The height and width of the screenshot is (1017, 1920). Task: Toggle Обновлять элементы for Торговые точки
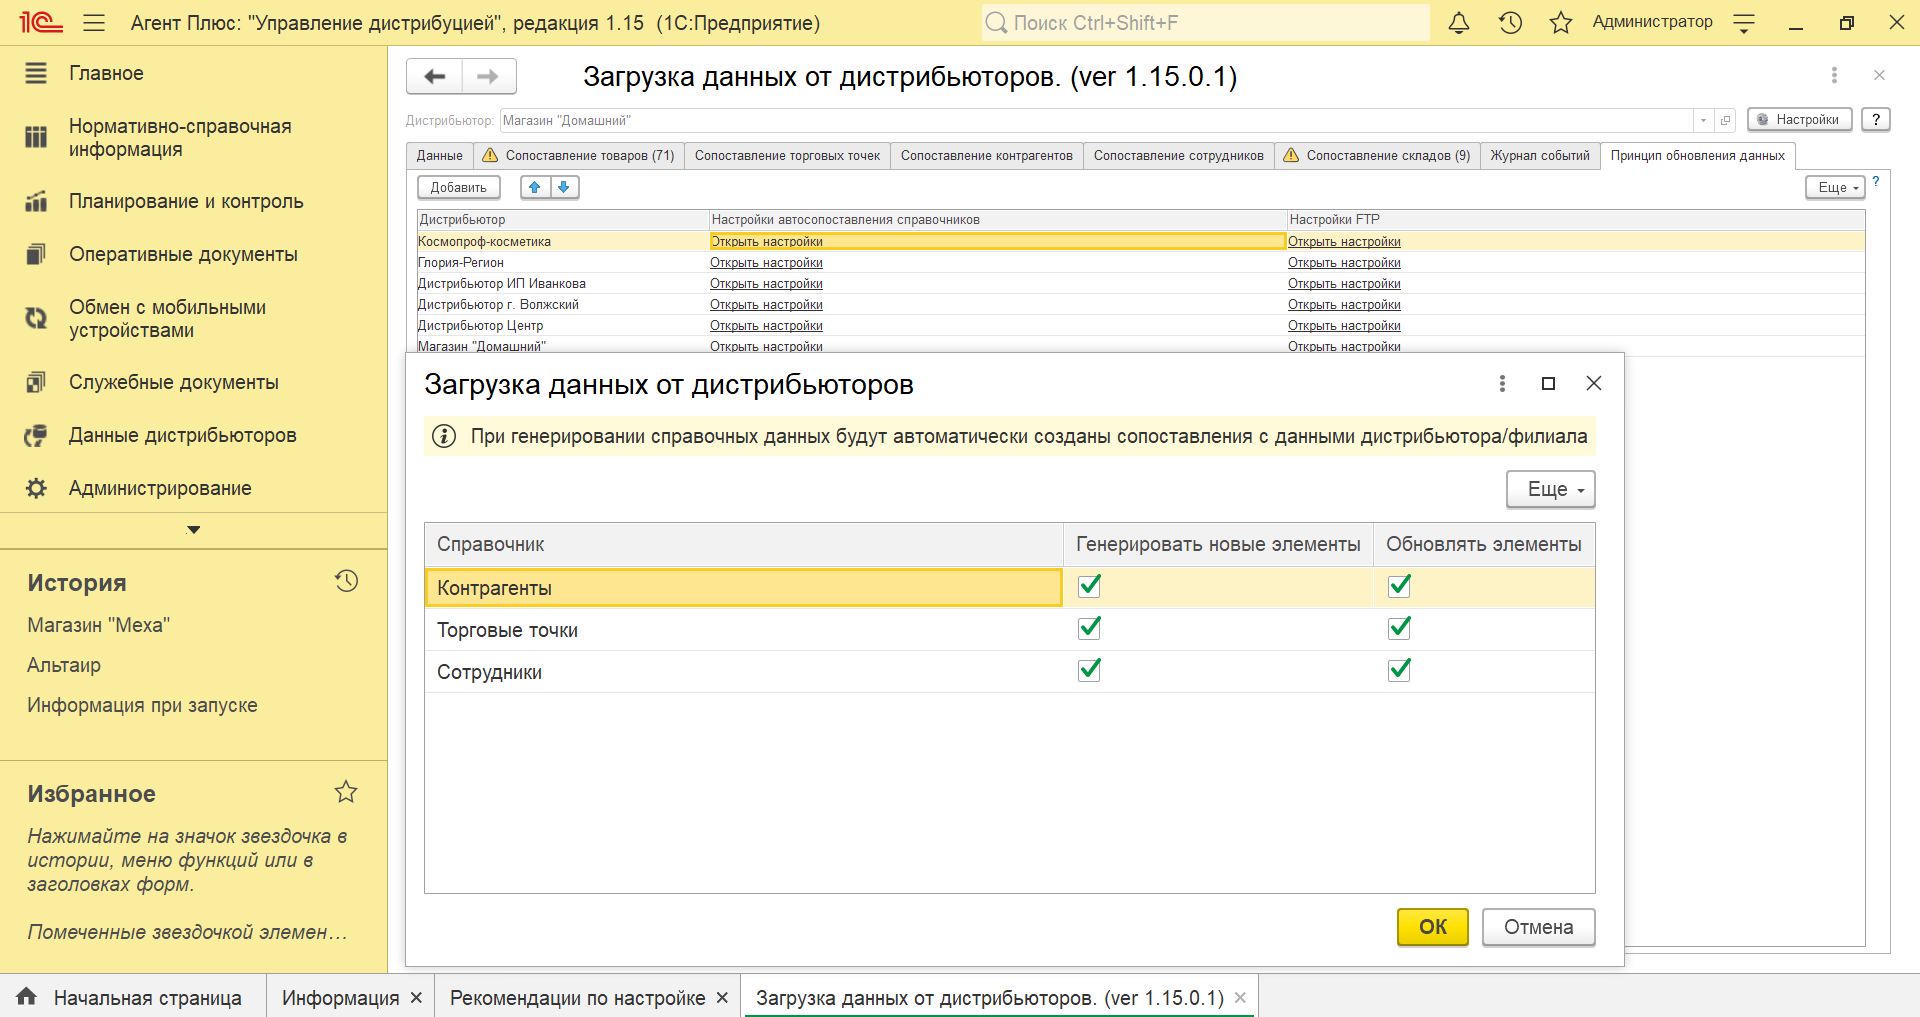point(1399,628)
